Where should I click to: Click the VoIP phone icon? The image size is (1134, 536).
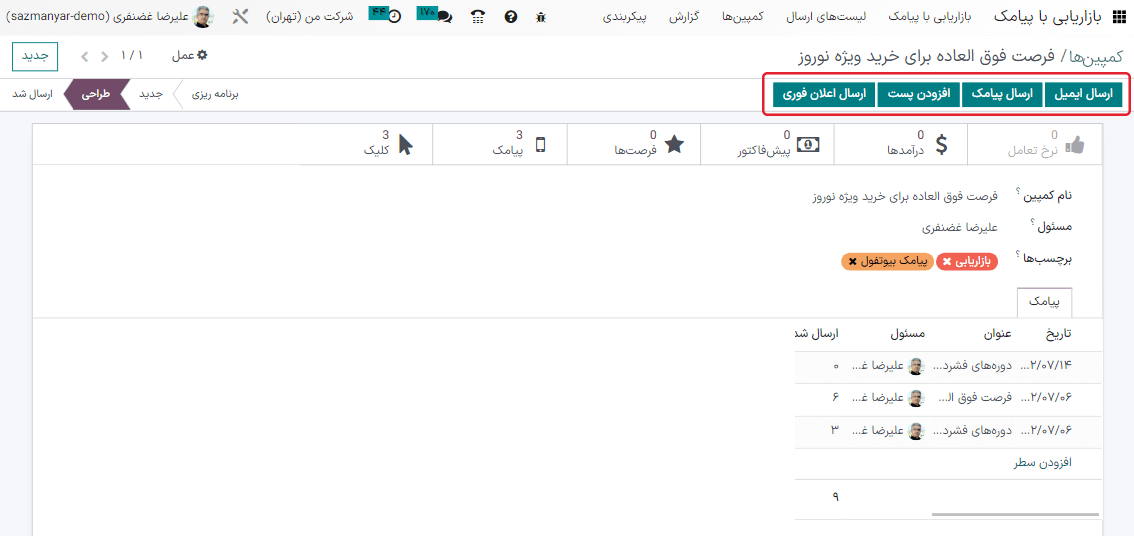coord(478,17)
